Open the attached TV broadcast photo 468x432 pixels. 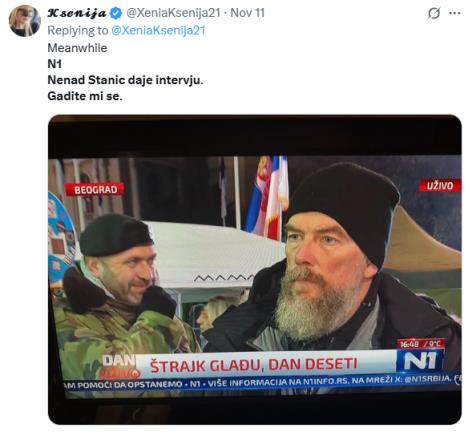(x=255, y=269)
